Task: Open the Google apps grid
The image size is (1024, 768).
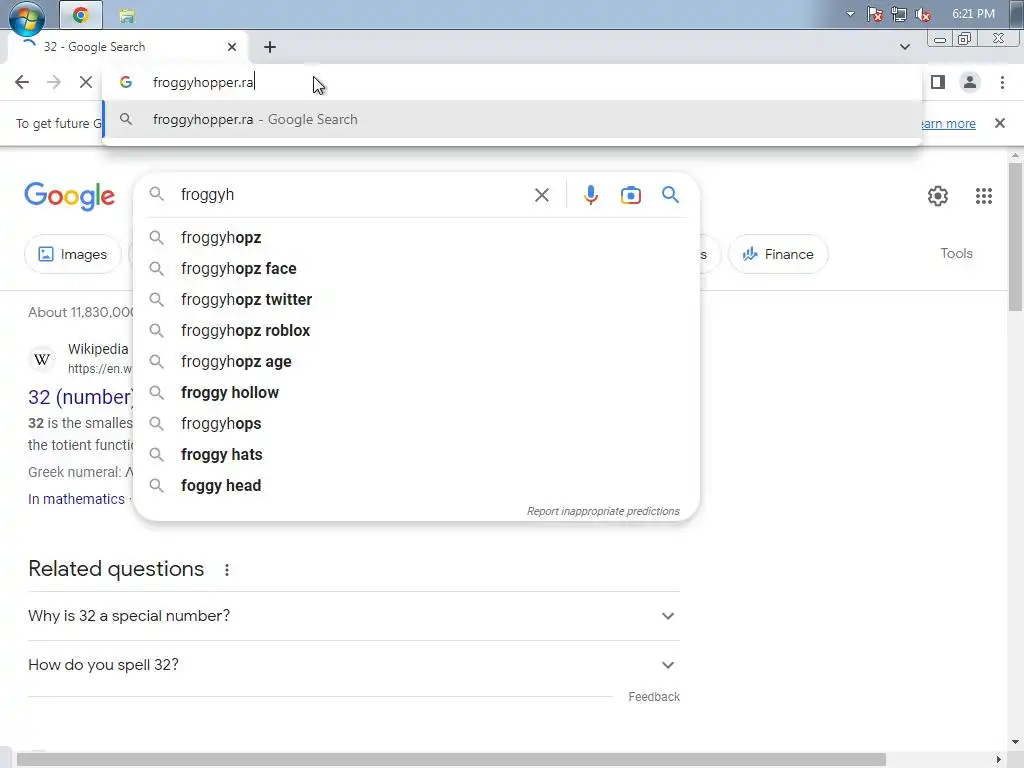Action: [x=984, y=196]
